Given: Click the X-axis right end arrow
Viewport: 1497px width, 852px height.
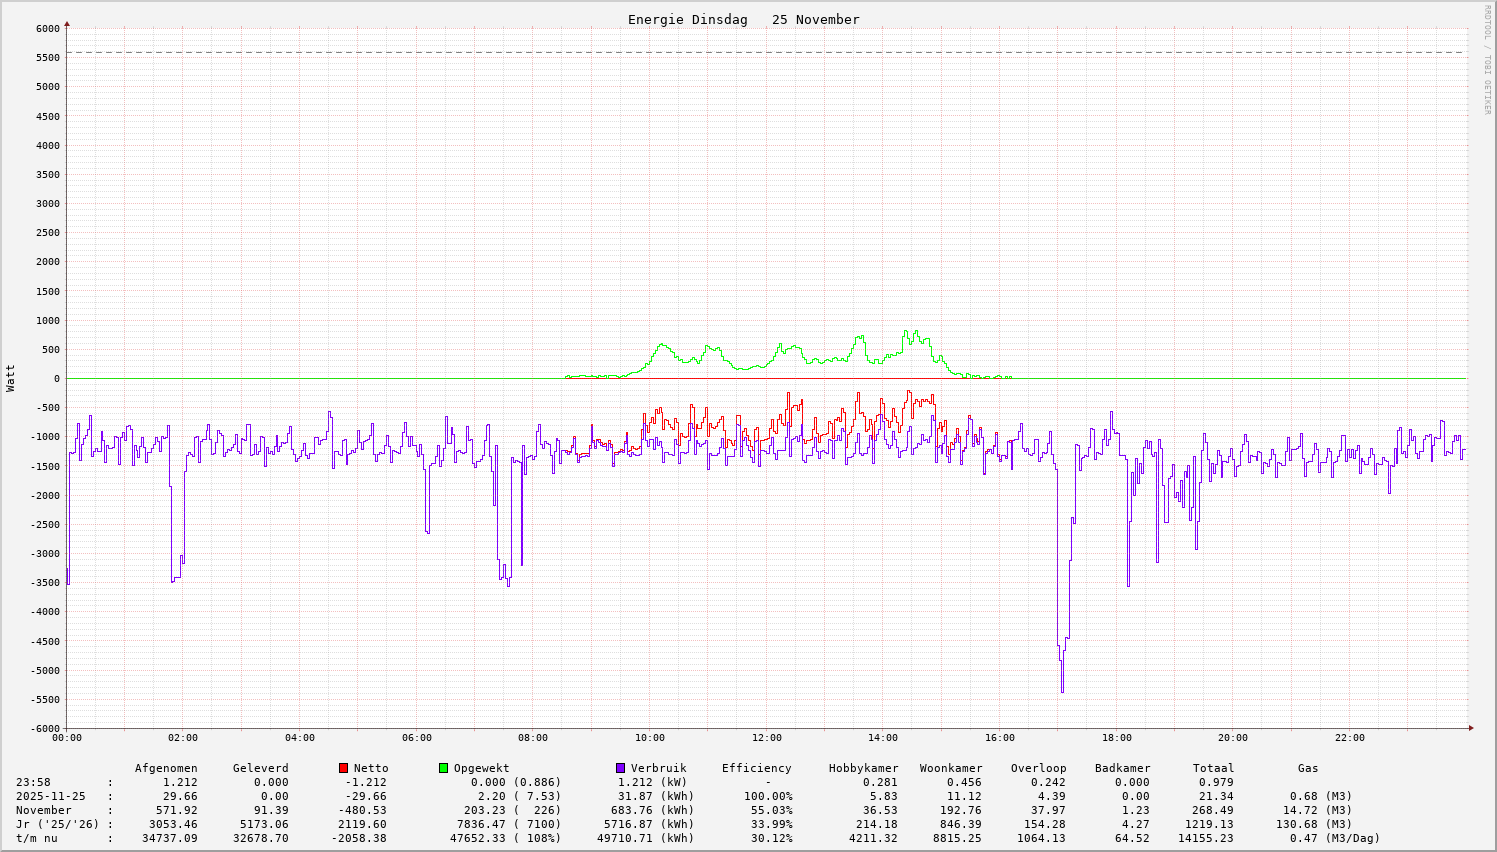Looking at the screenshot, I should coord(1470,728).
